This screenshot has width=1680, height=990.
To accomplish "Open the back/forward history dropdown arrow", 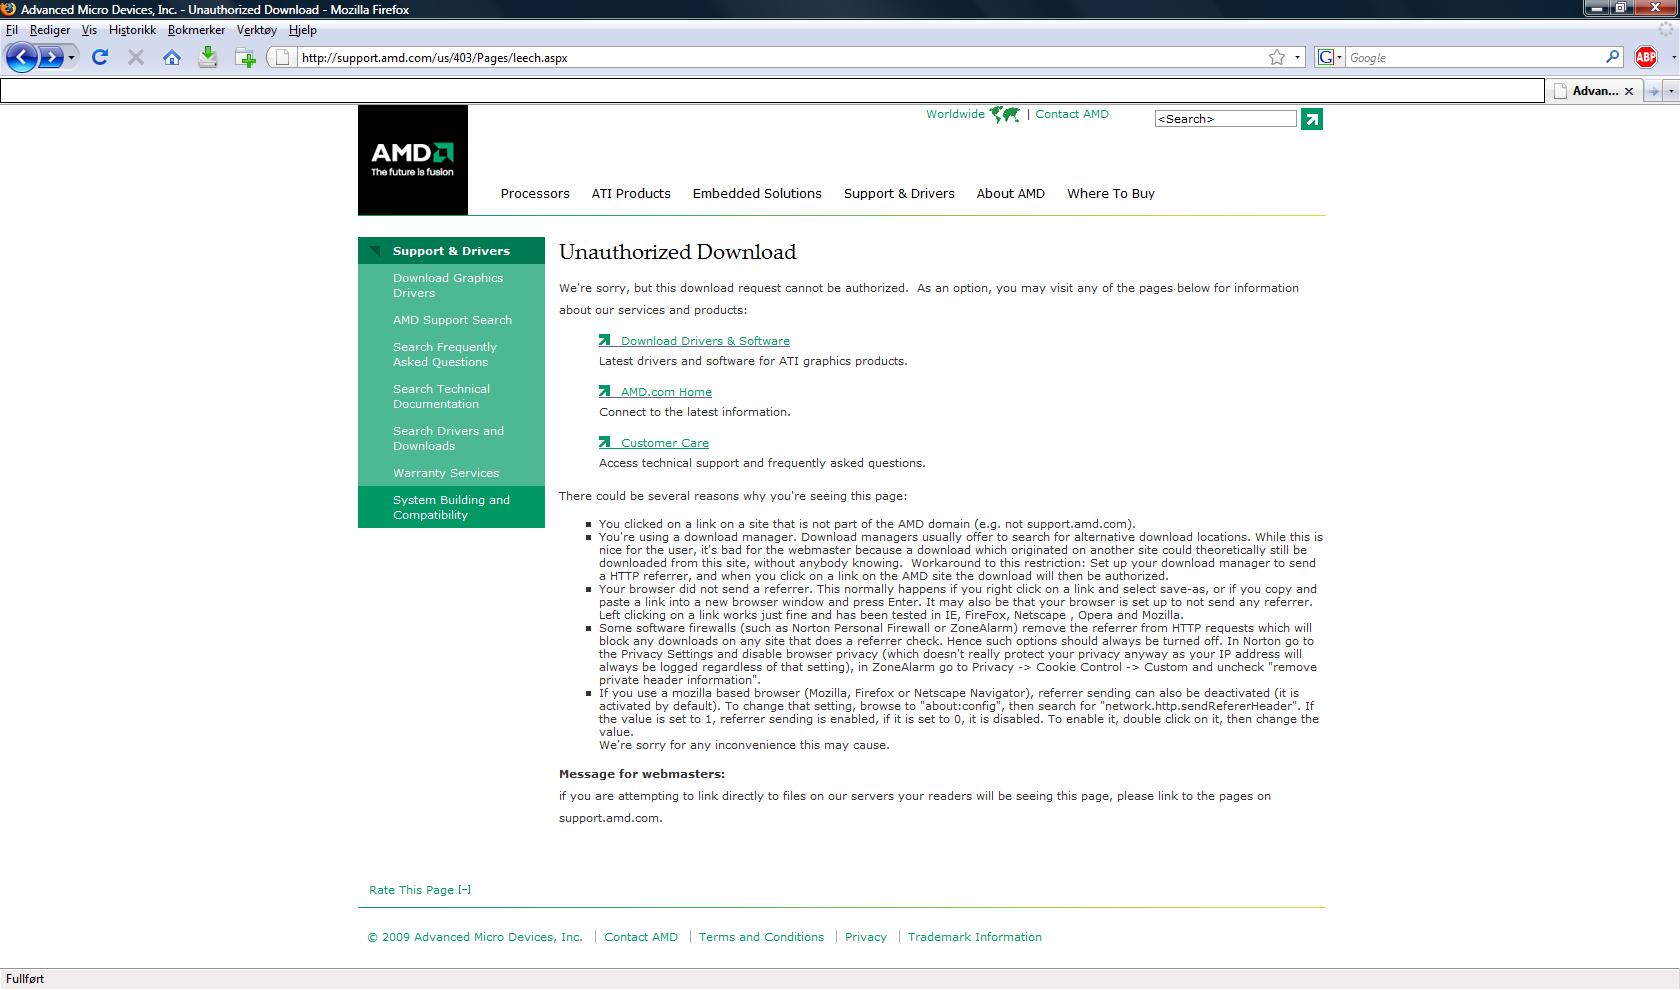I will (71, 58).
